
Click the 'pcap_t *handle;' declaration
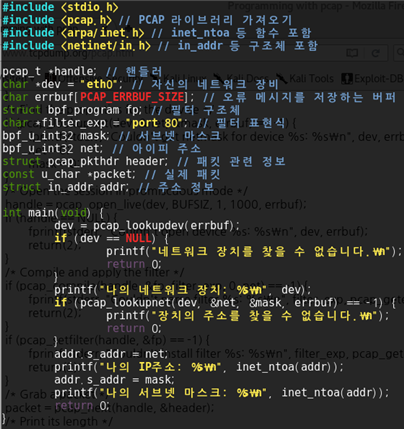(49, 71)
